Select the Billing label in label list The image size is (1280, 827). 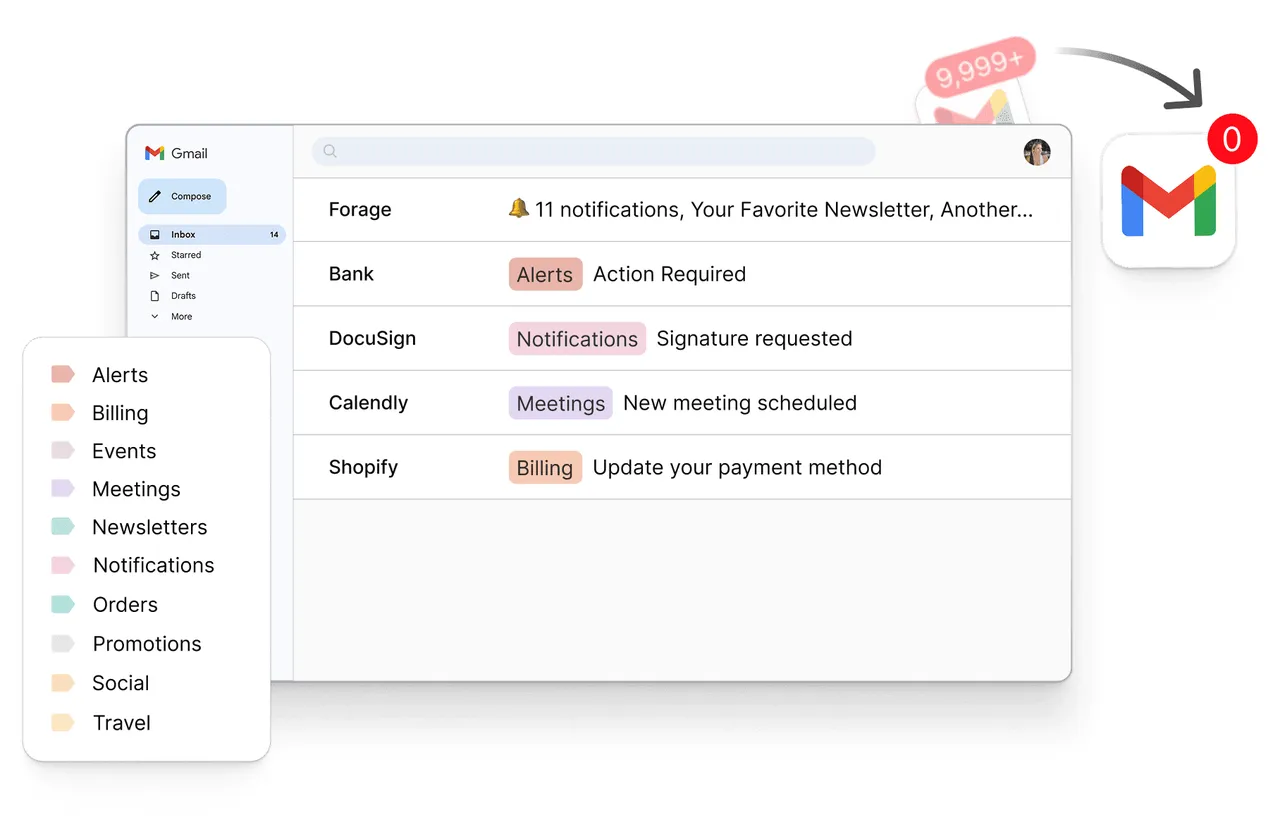[x=100, y=413]
